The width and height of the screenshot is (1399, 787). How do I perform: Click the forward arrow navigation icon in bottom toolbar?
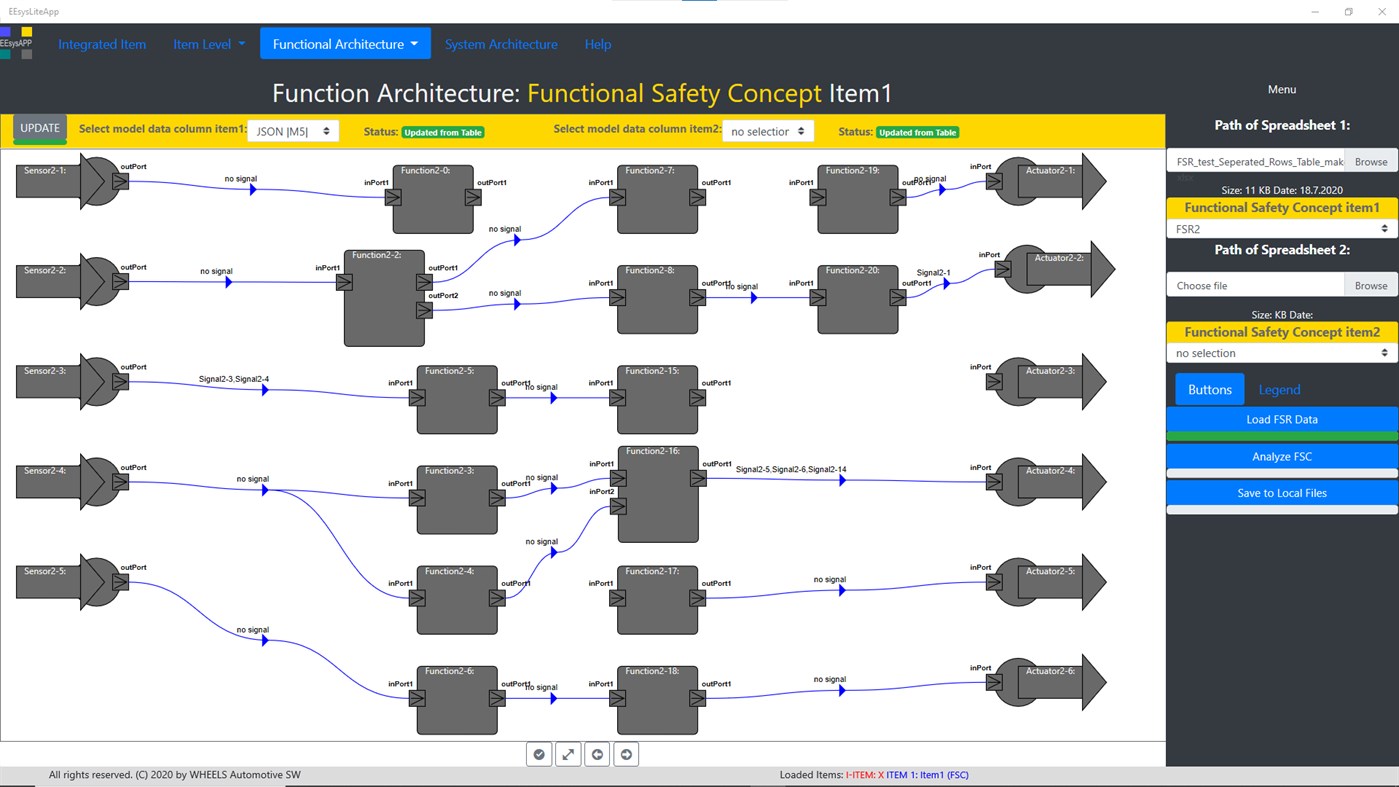click(x=626, y=754)
